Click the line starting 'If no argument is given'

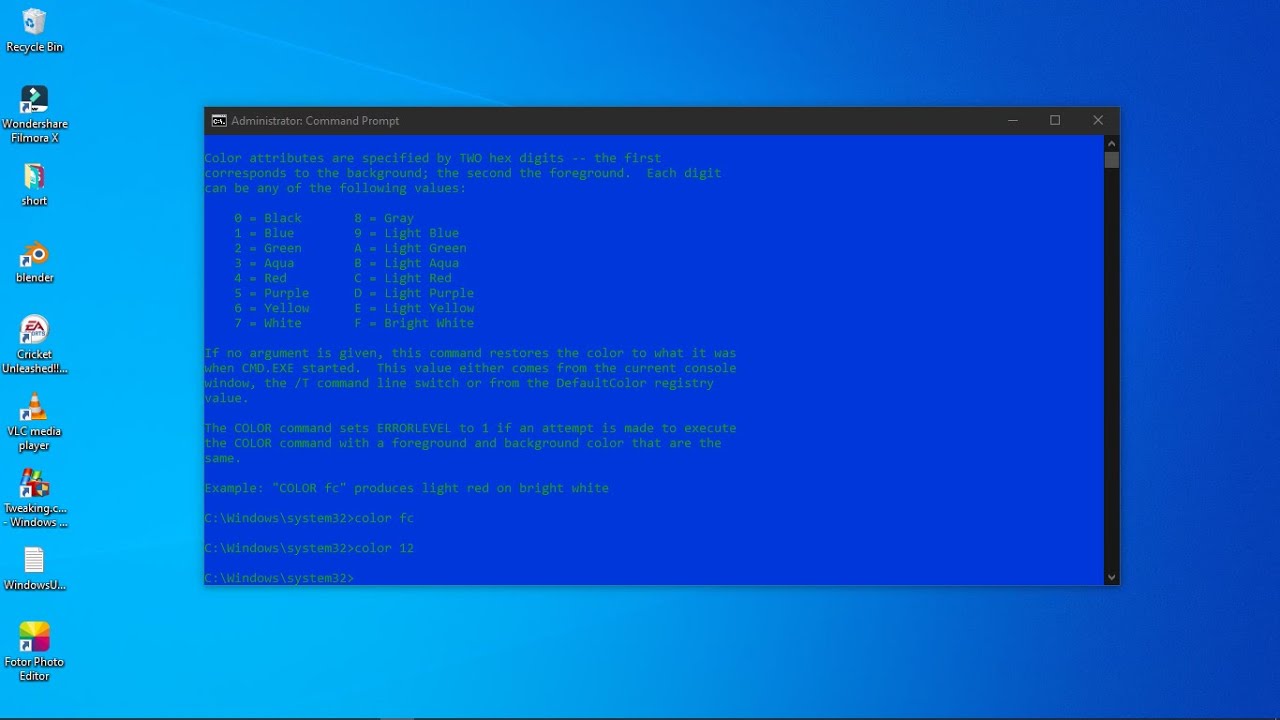coord(470,353)
